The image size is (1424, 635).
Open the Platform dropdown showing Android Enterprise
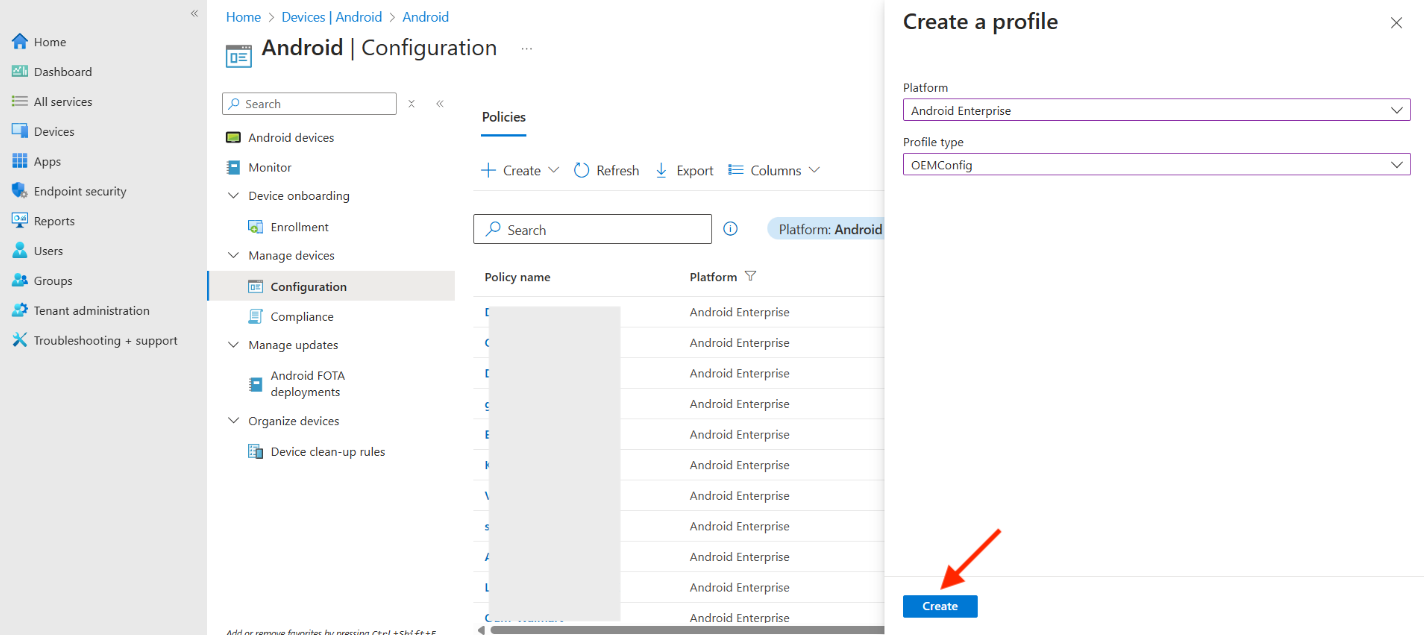(1156, 110)
